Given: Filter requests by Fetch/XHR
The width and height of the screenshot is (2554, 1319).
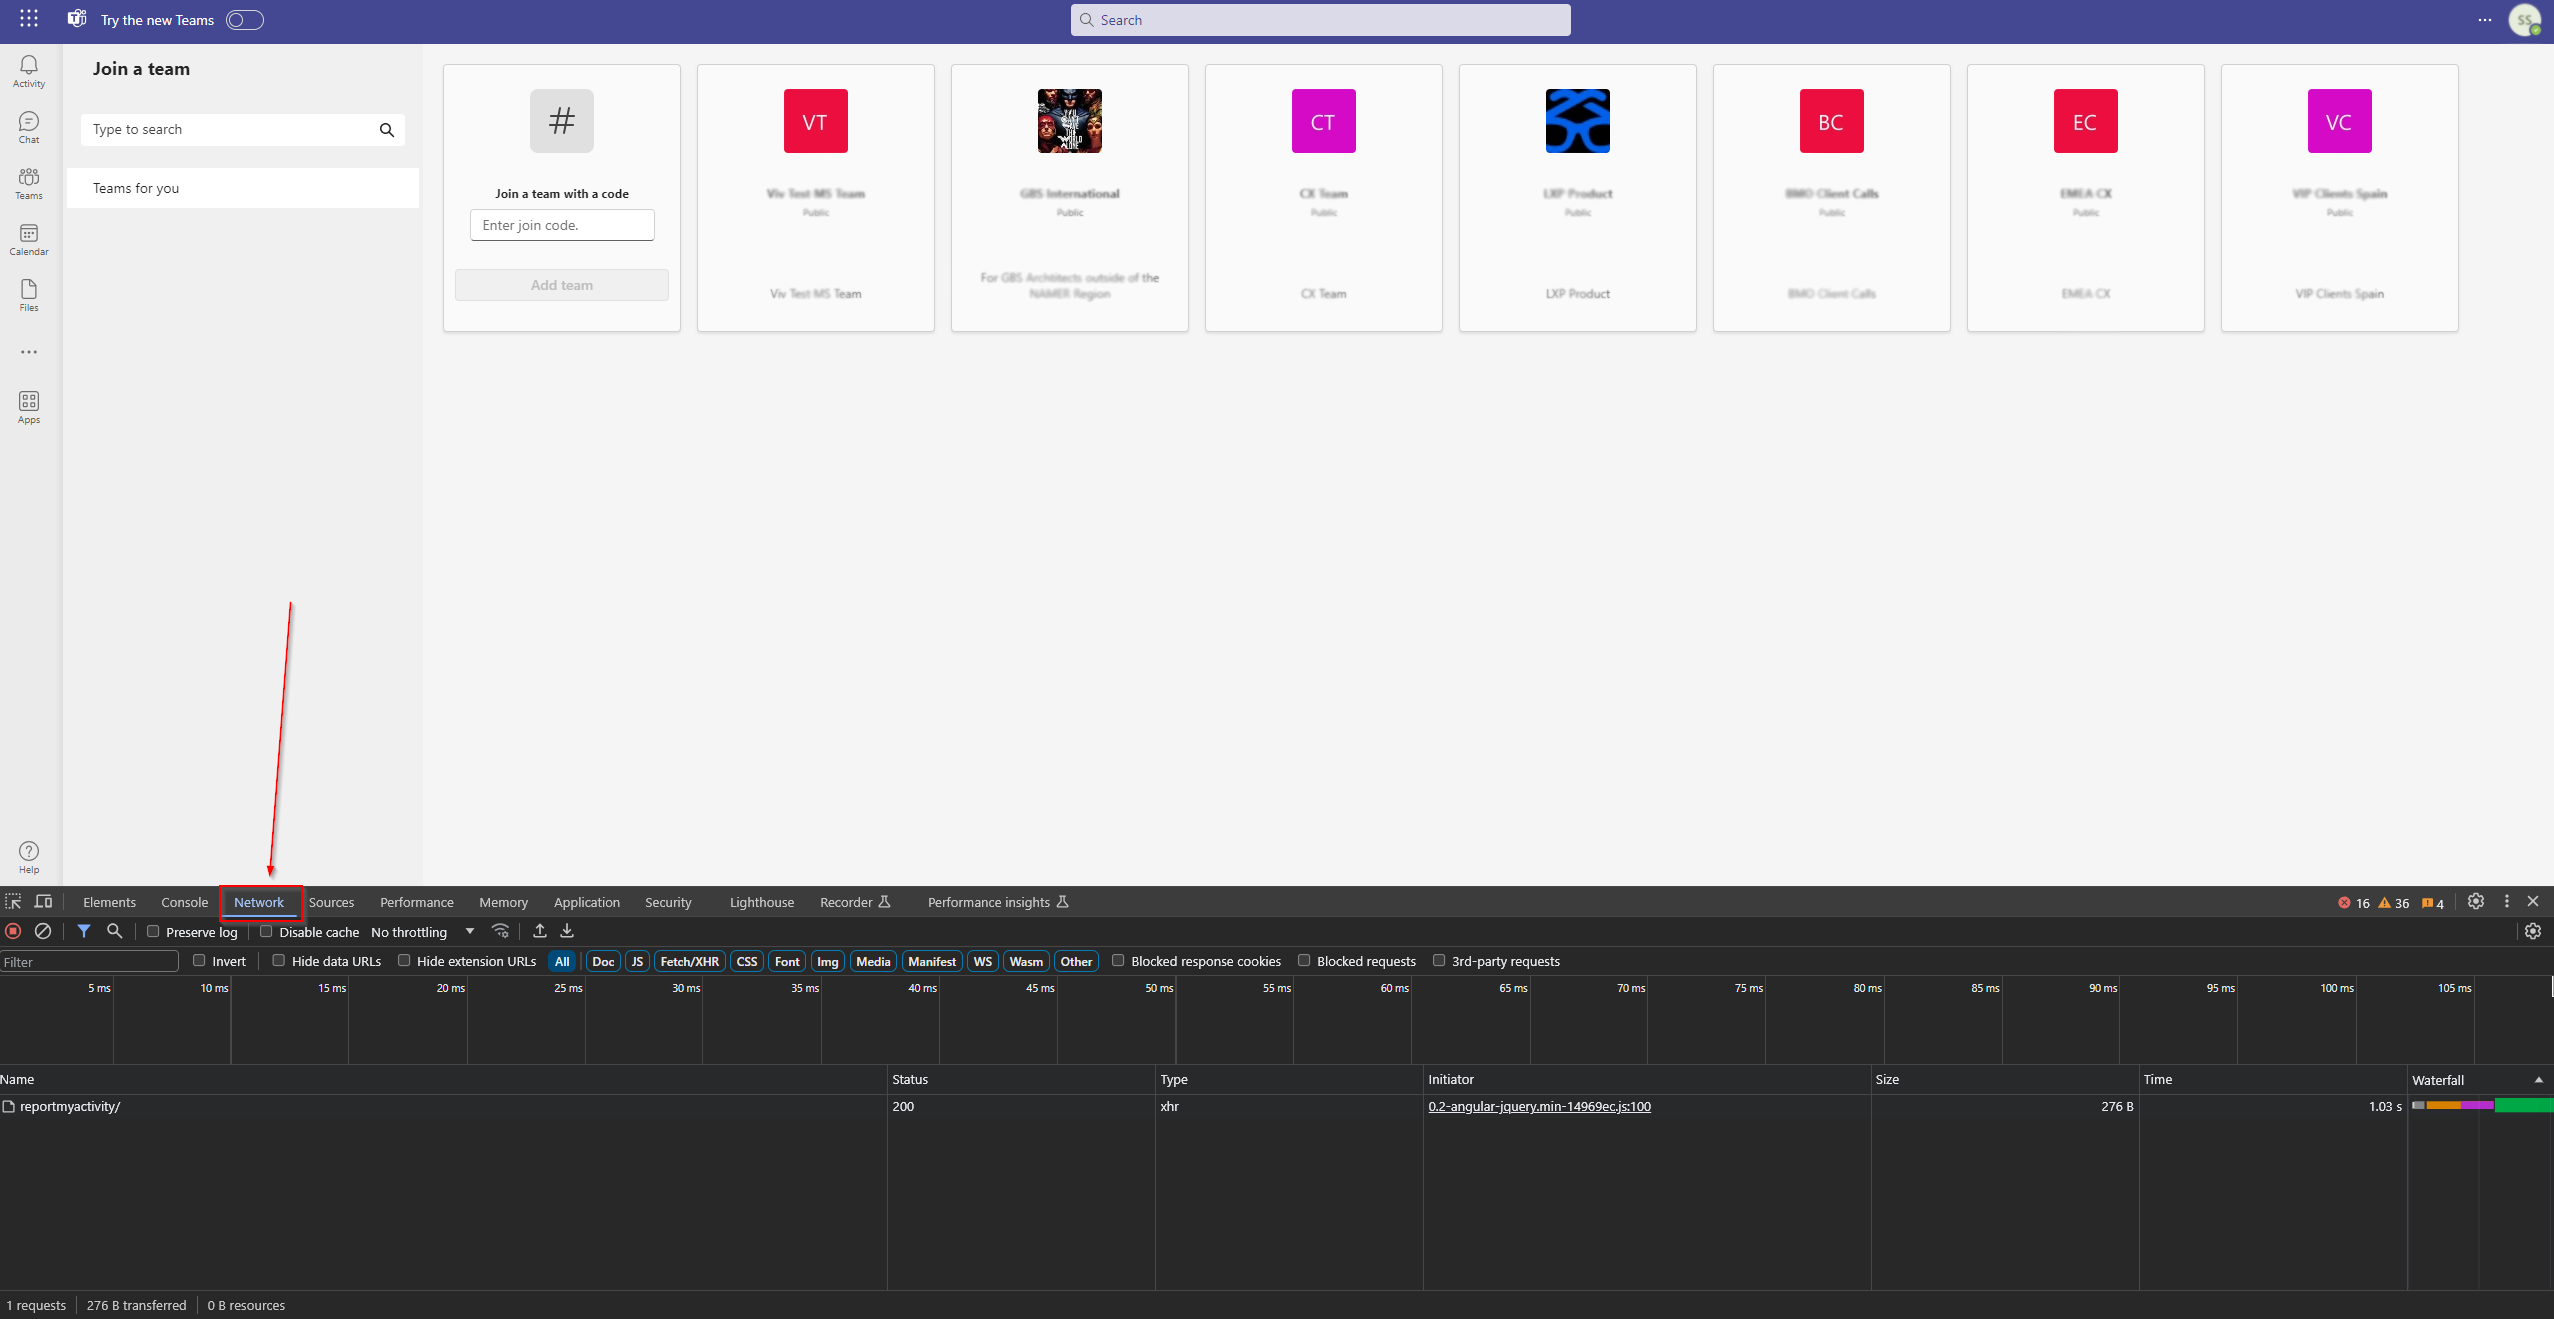Looking at the screenshot, I should coord(690,961).
